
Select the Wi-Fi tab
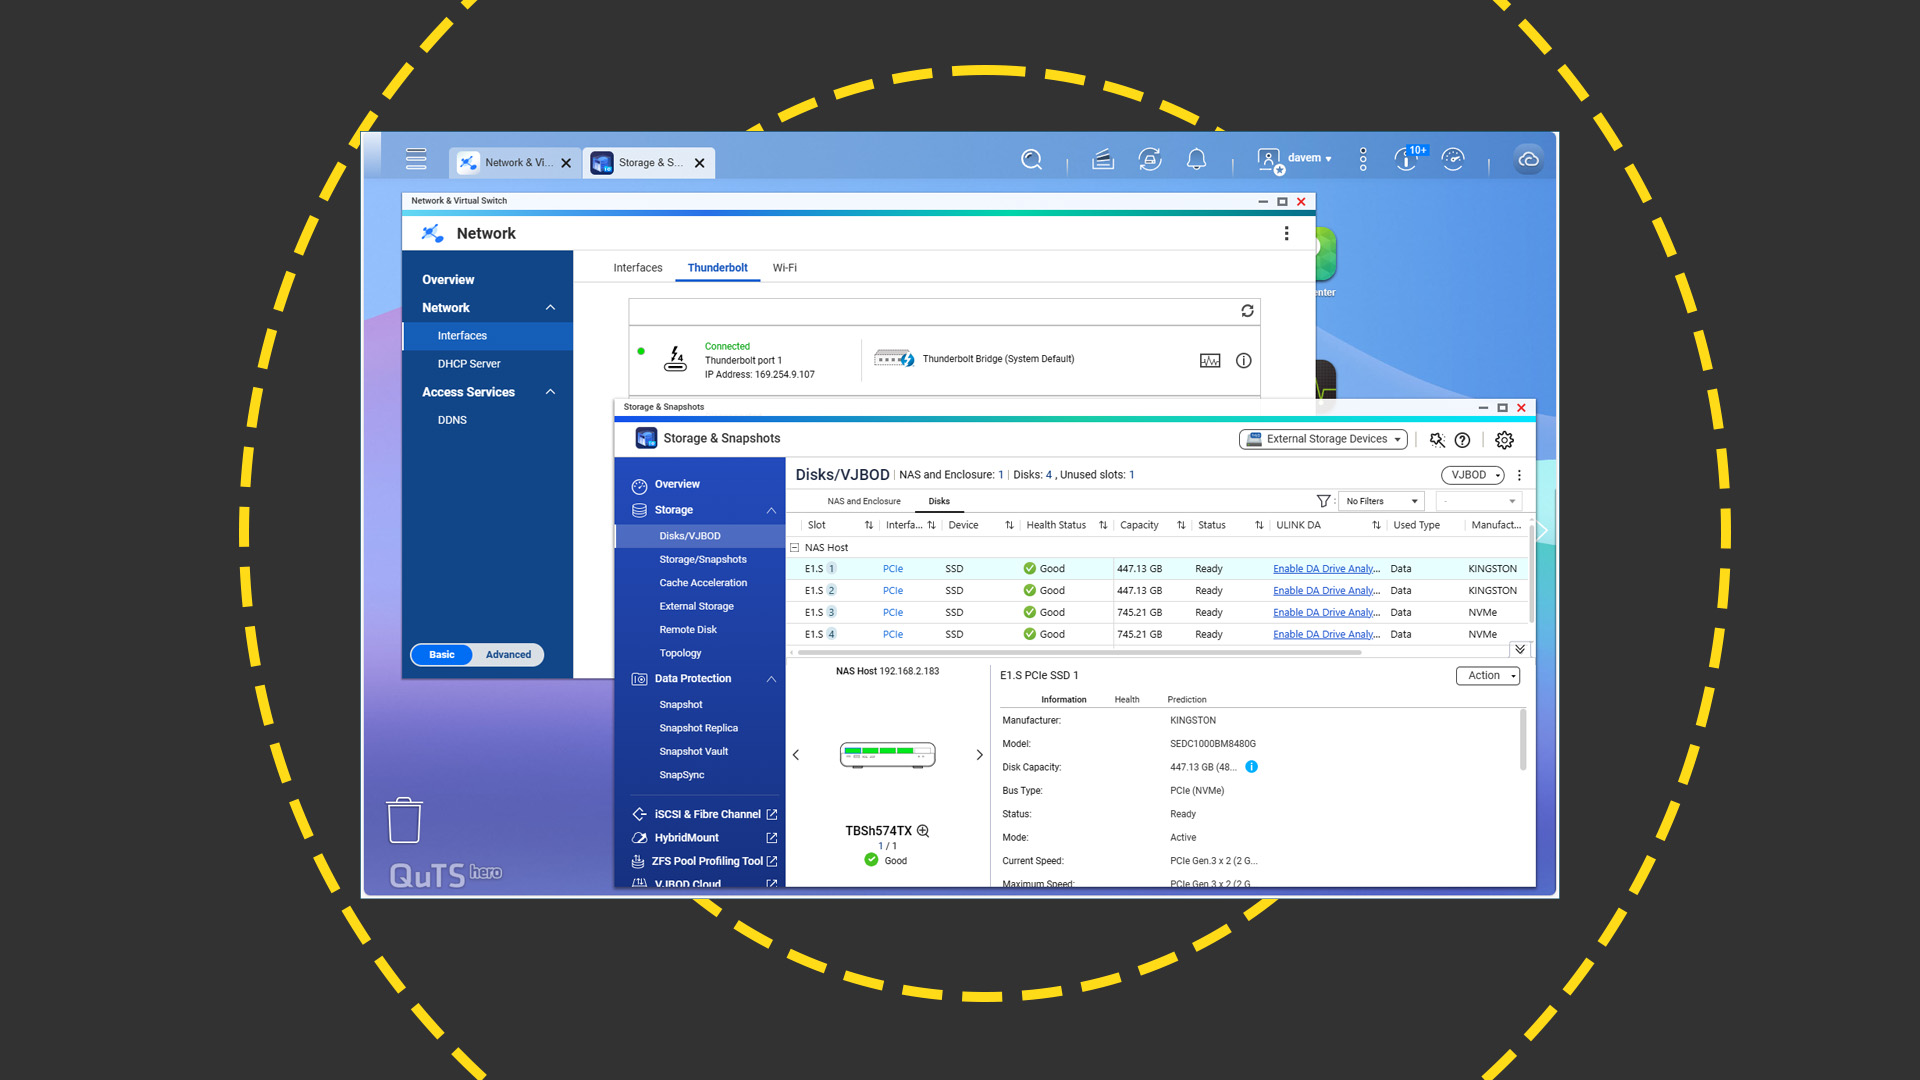(785, 268)
